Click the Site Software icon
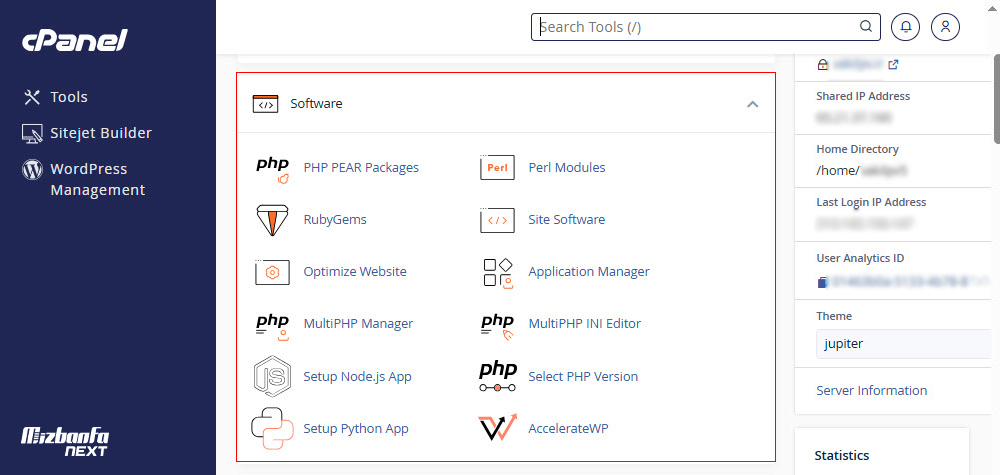Screen dimensions: 1000x475 (x=497, y=220)
